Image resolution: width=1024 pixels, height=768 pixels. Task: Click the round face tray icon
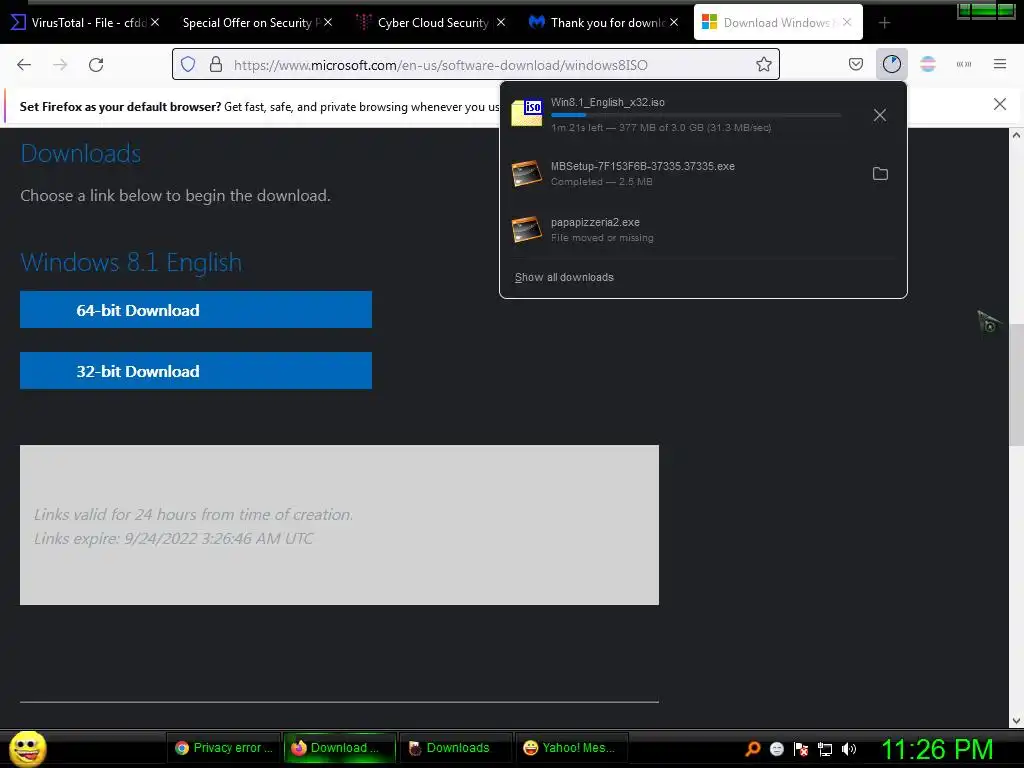pos(776,748)
